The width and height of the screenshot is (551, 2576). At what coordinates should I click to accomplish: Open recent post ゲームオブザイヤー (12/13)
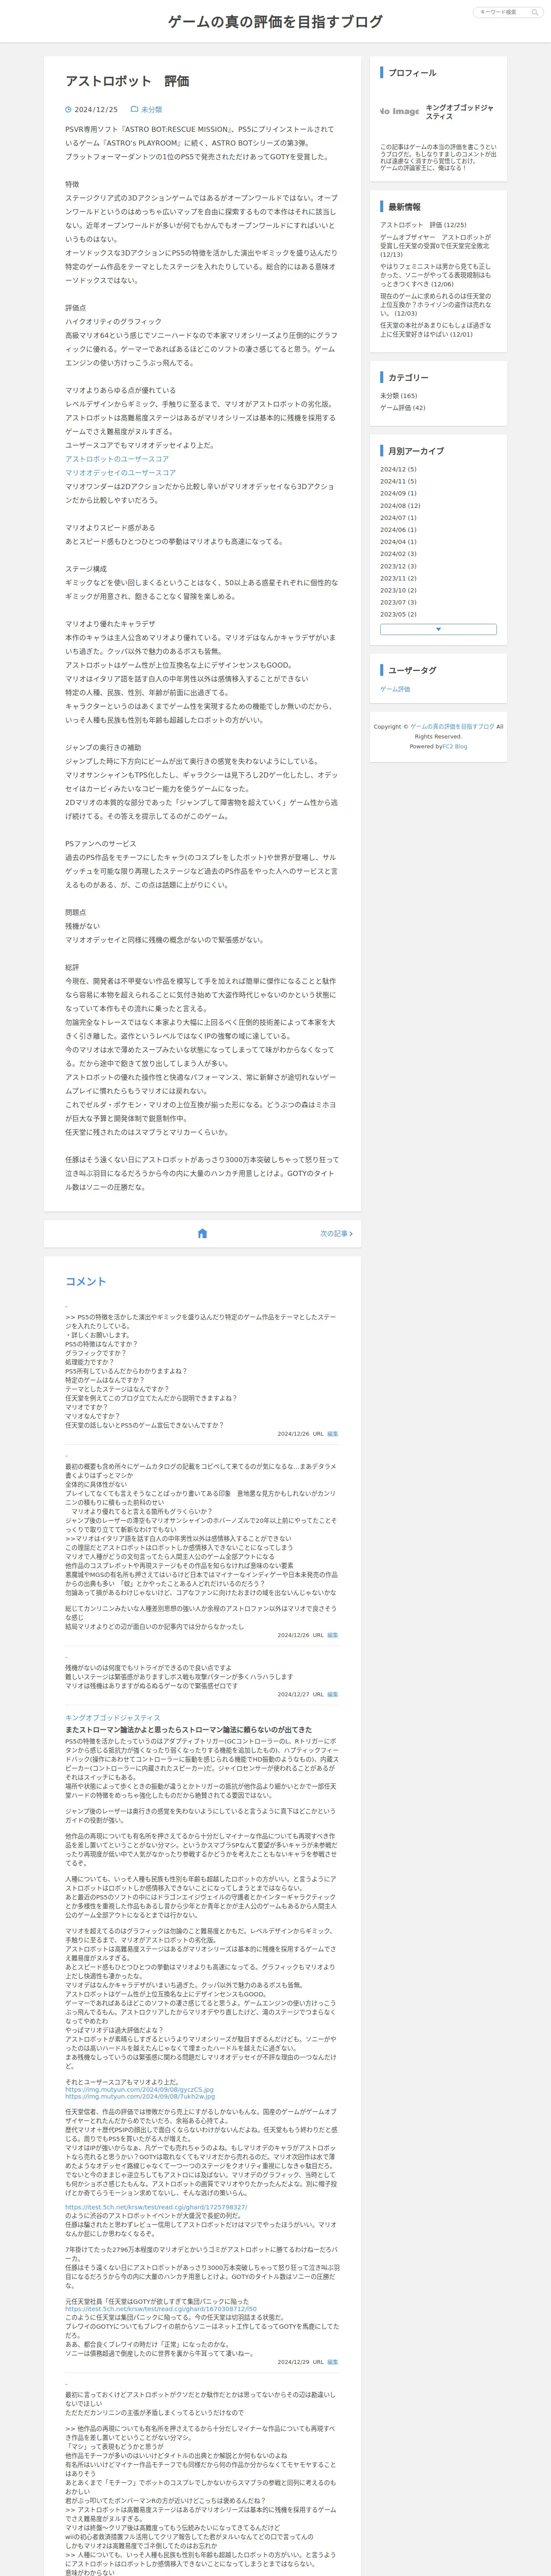pos(435,246)
